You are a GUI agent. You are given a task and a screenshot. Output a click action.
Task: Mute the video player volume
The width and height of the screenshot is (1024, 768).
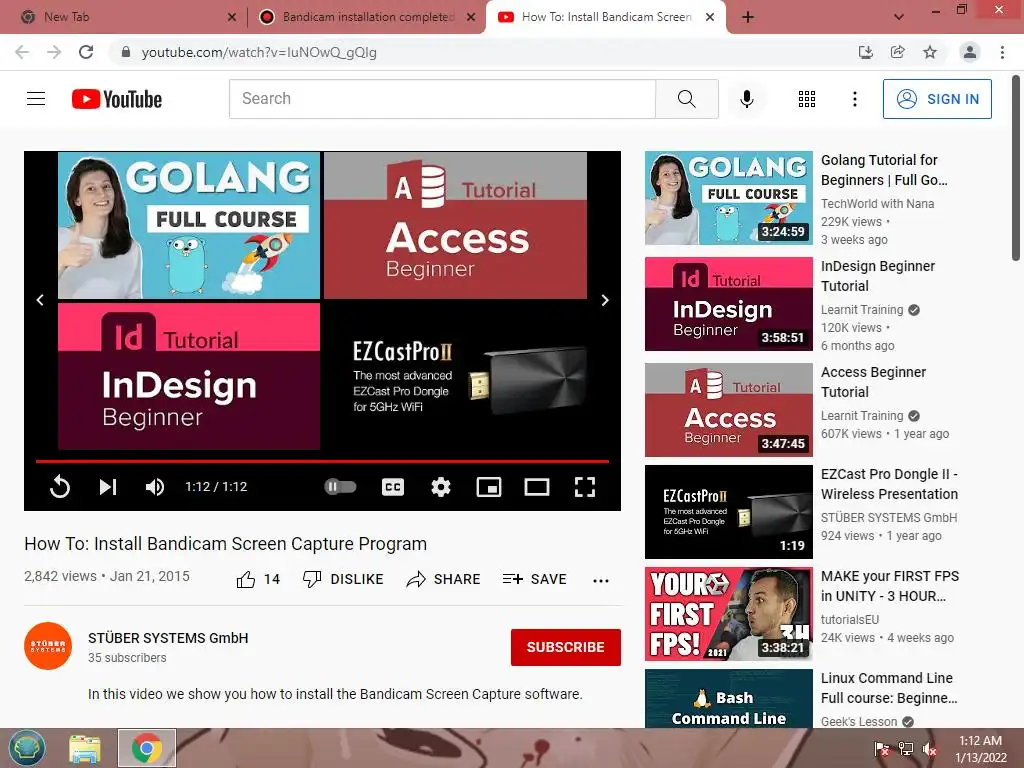155,487
